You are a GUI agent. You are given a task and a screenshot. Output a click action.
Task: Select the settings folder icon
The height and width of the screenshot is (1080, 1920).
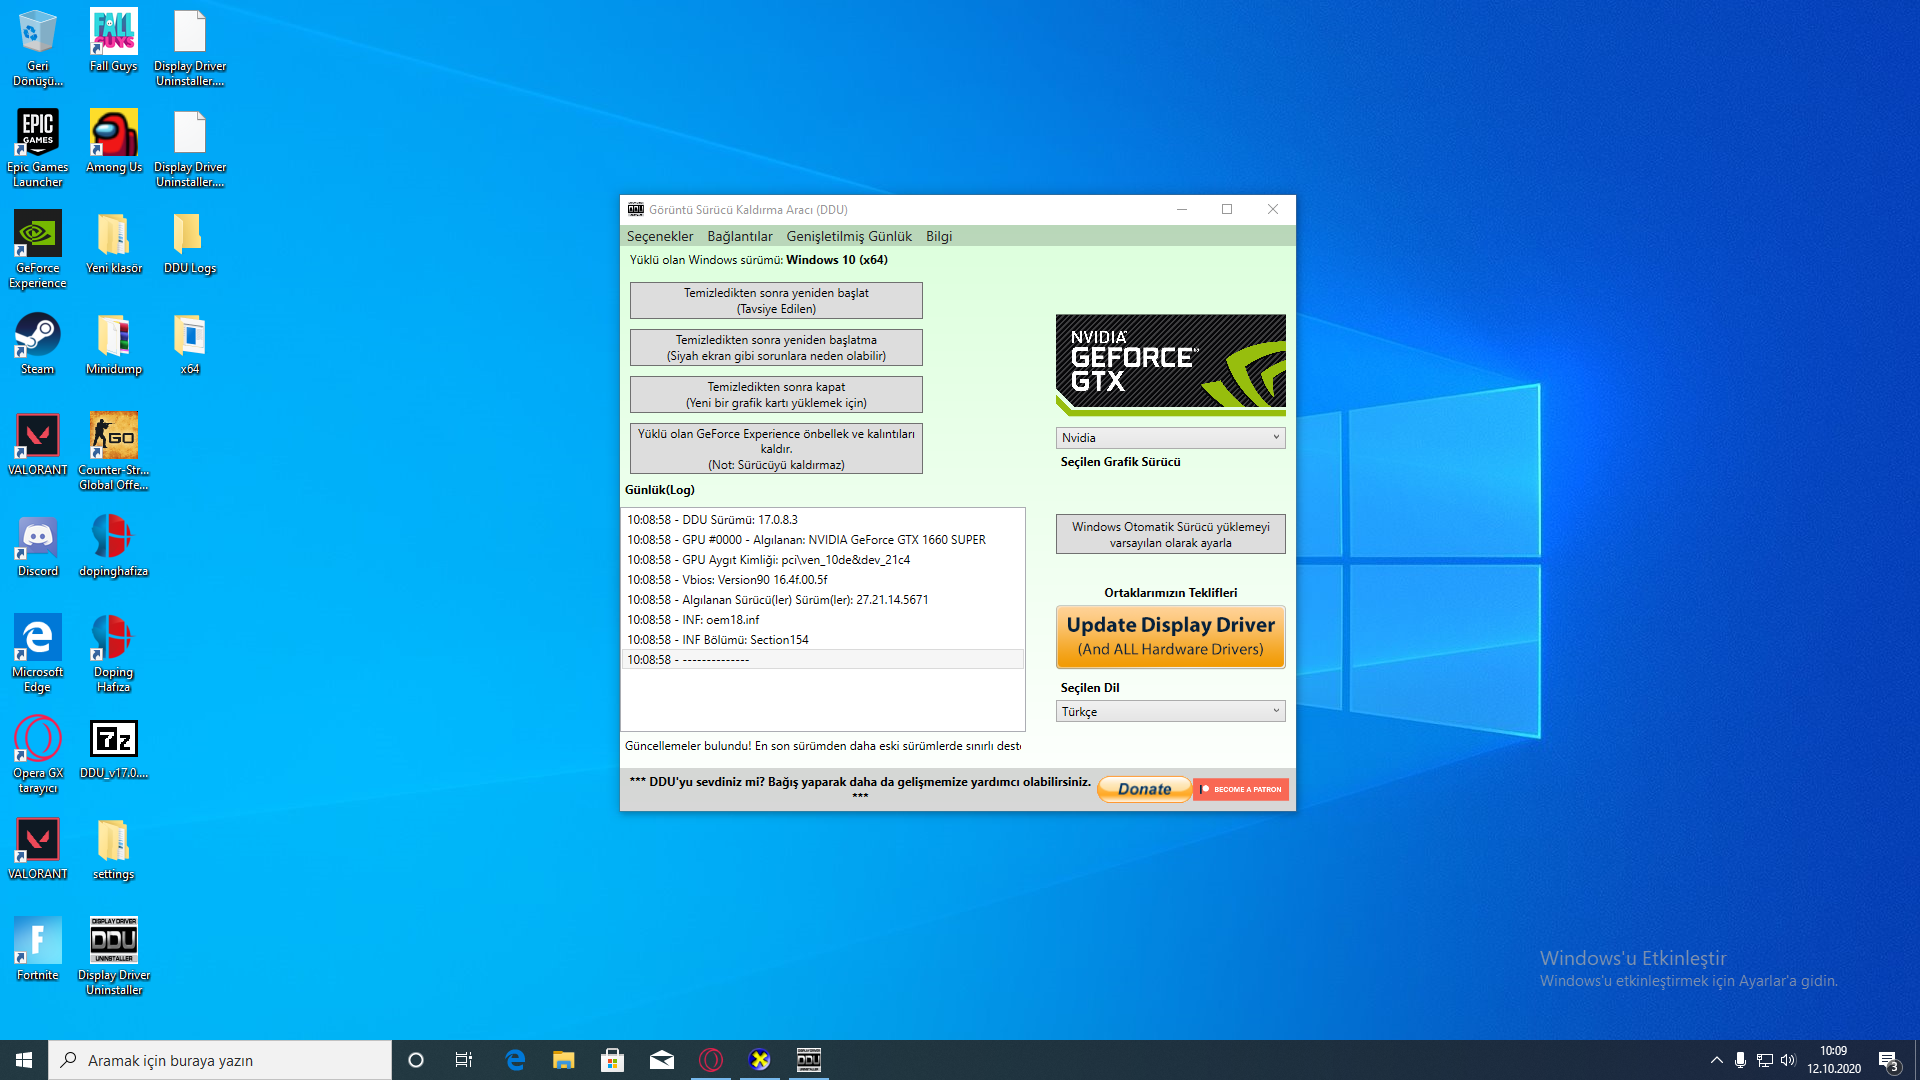tap(114, 848)
